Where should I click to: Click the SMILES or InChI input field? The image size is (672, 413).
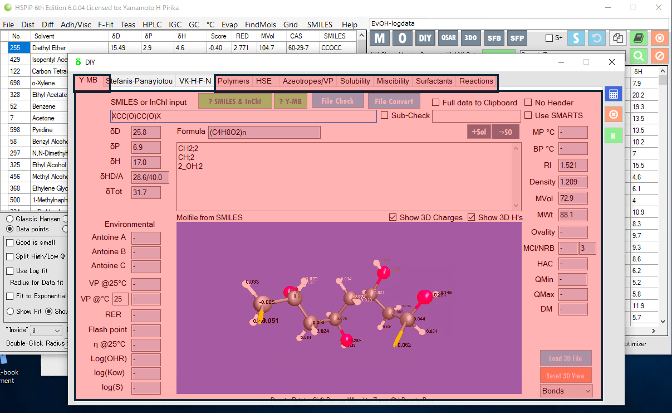coord(242,116)
